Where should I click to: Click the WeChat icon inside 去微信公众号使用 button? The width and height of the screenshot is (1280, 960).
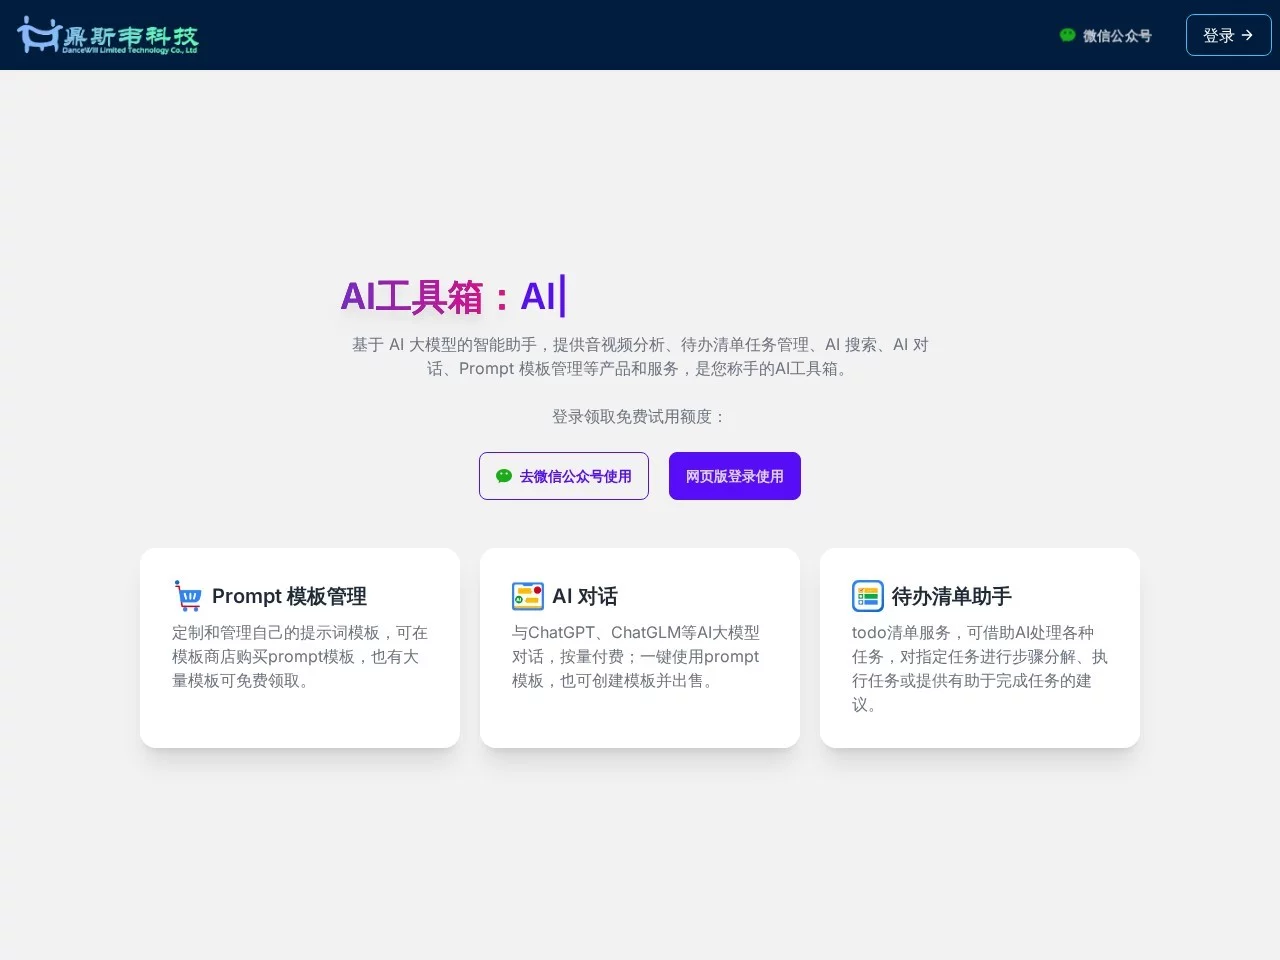pyautogui.click(x=504, y=476)
